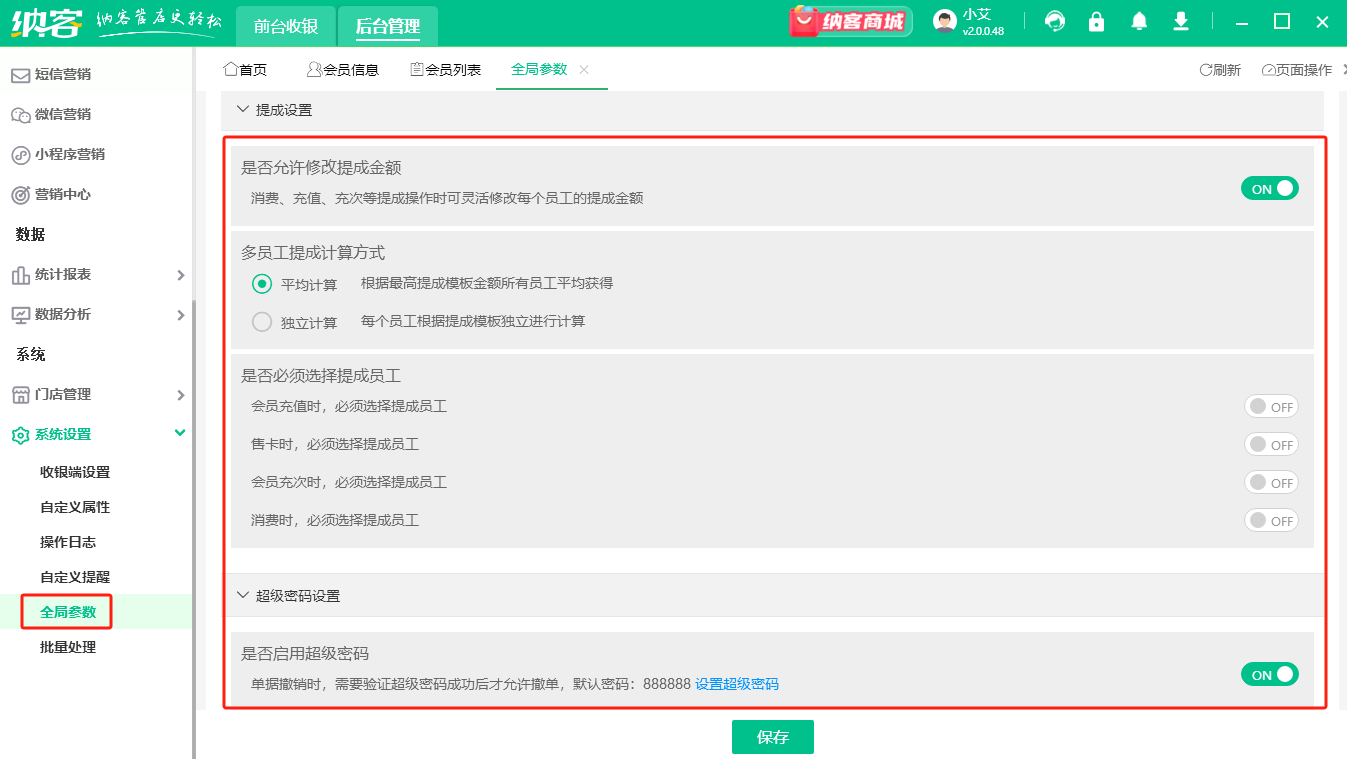This screenshot has width=1347, height=759.
Task: Open the 微信营销 (WeChat marketing) sidebar item
Action: point(64,113)
